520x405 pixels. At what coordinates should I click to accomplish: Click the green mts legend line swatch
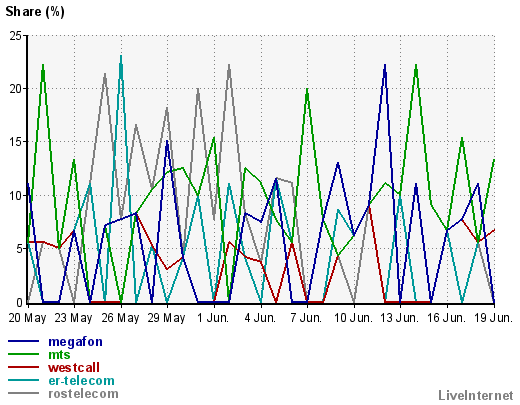(23, 354)
